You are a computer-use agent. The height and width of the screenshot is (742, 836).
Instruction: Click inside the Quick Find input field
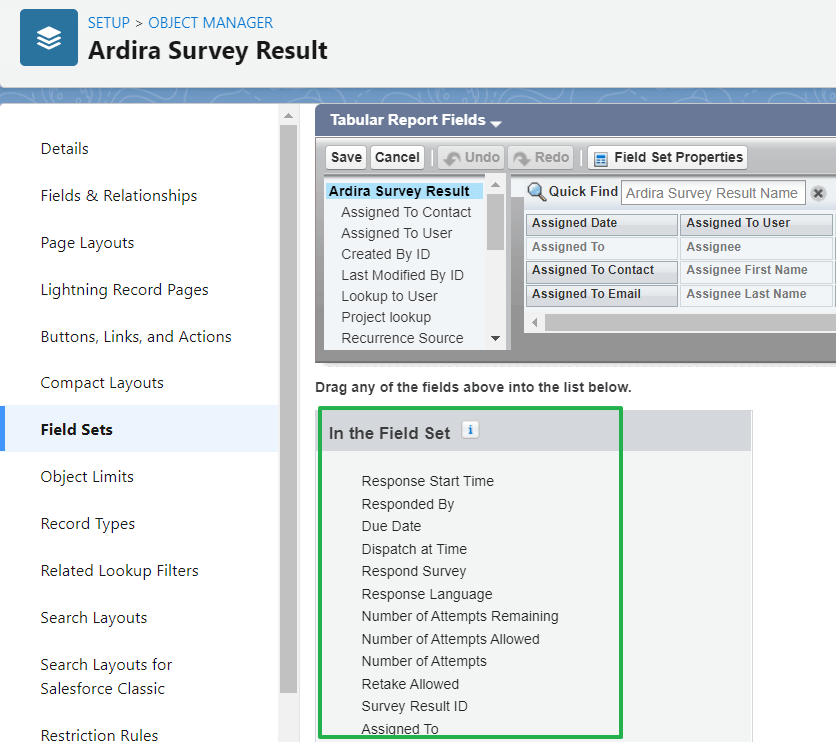[713, 192]
